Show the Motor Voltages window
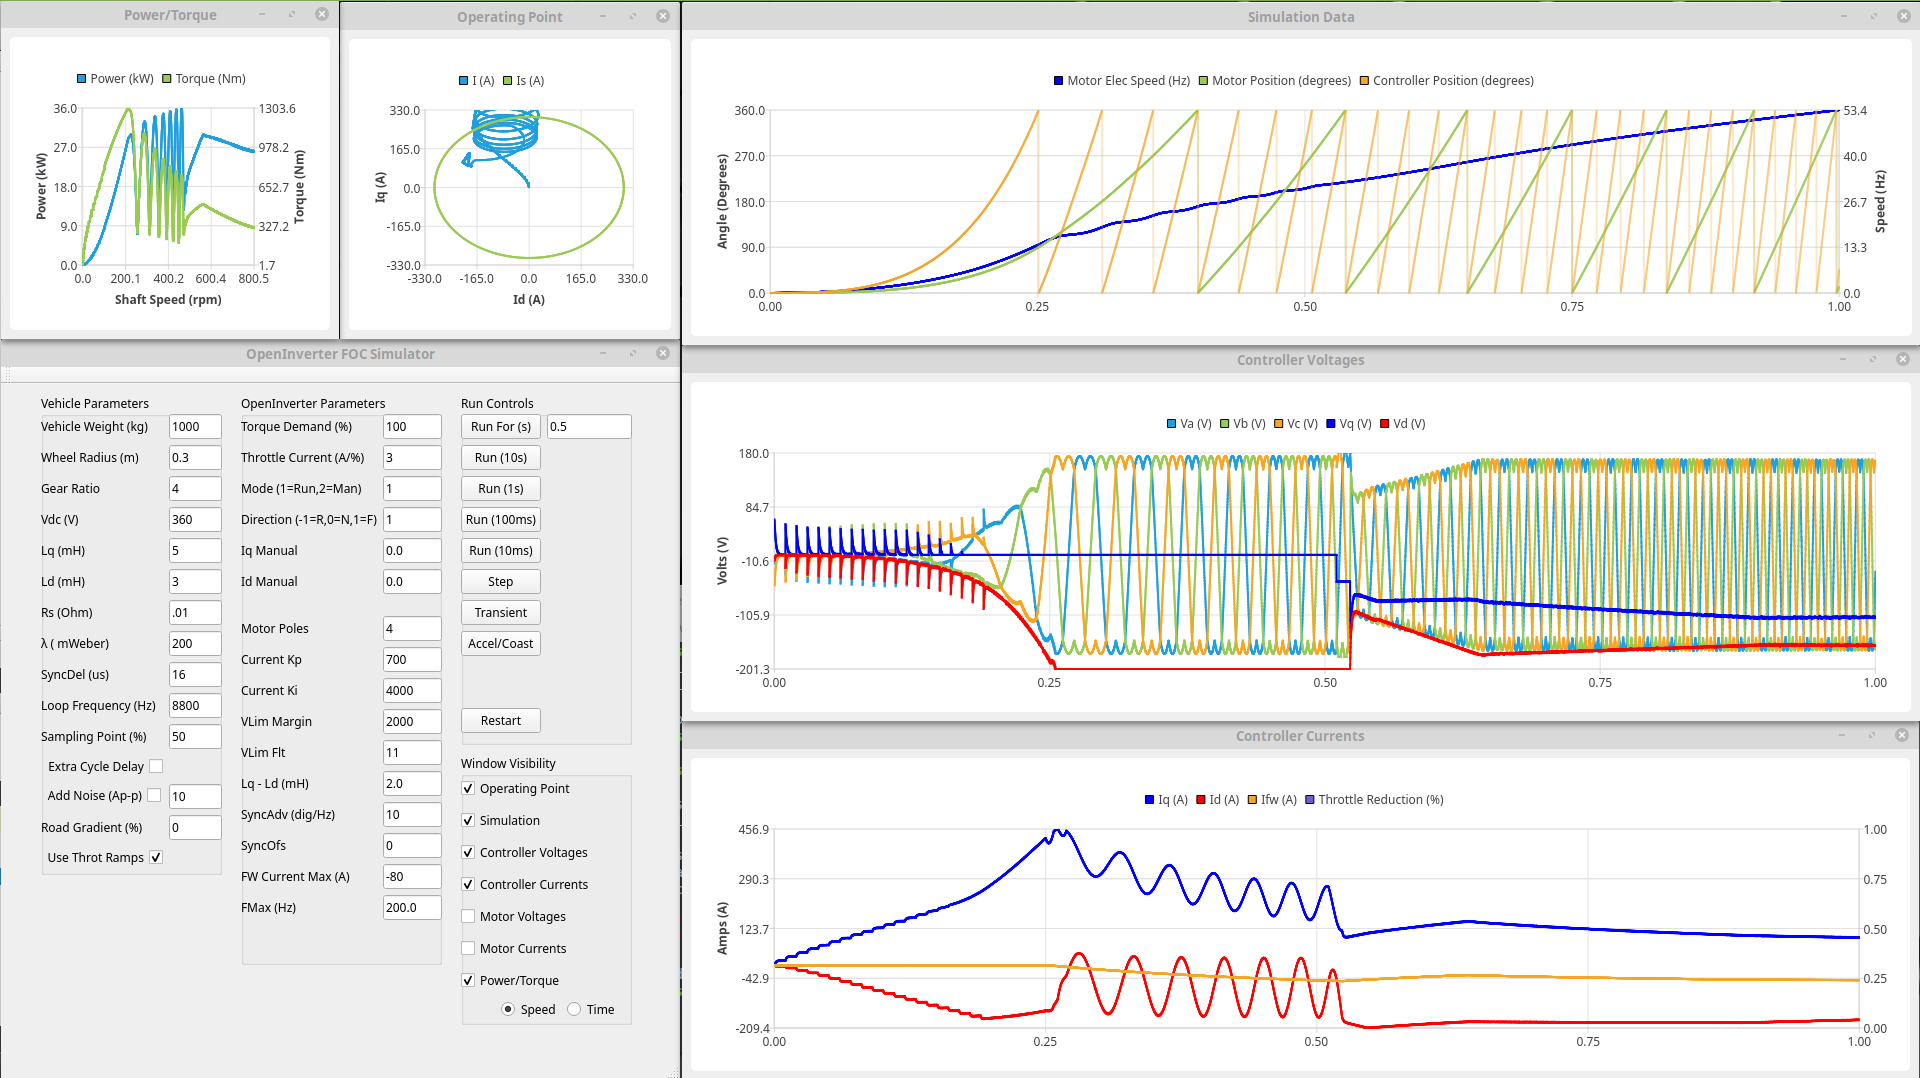 point(468,917)
